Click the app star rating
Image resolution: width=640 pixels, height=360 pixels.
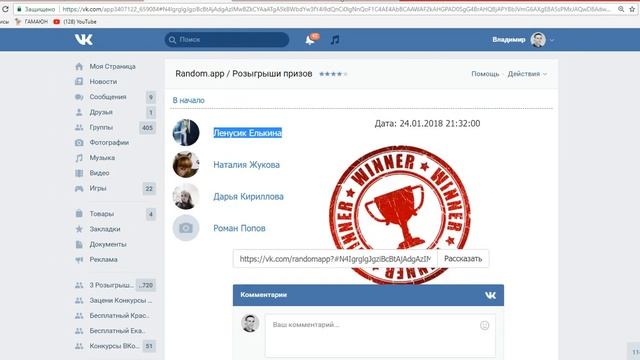333,74
